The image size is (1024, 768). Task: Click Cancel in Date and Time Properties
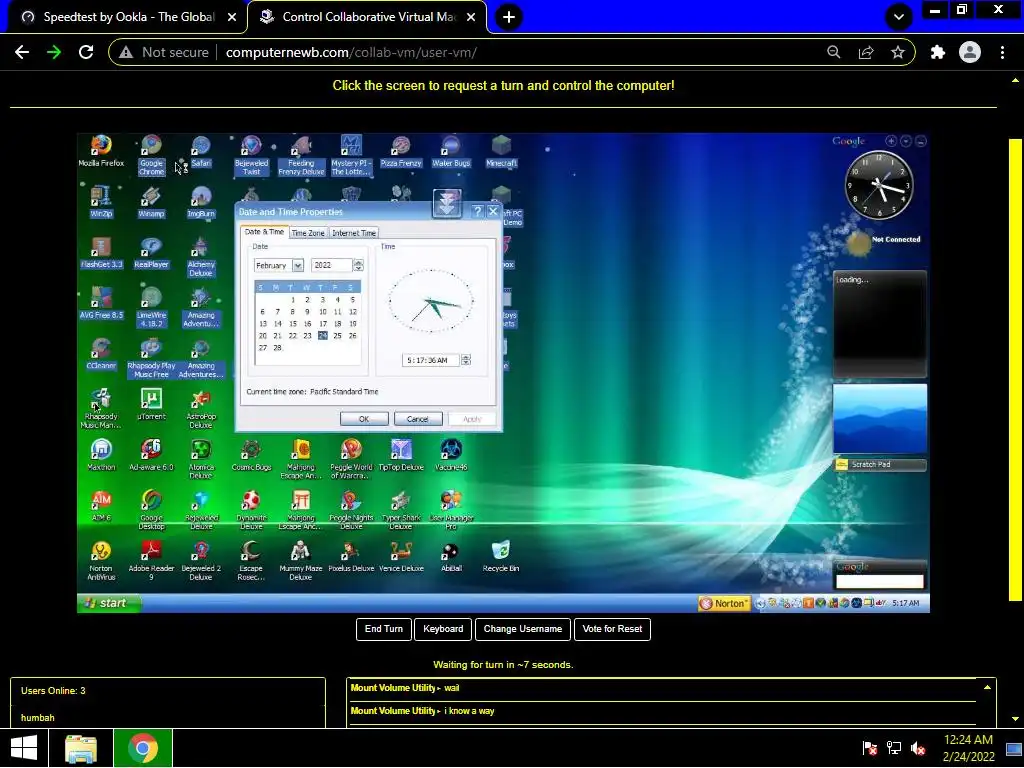tap(418, 419)
